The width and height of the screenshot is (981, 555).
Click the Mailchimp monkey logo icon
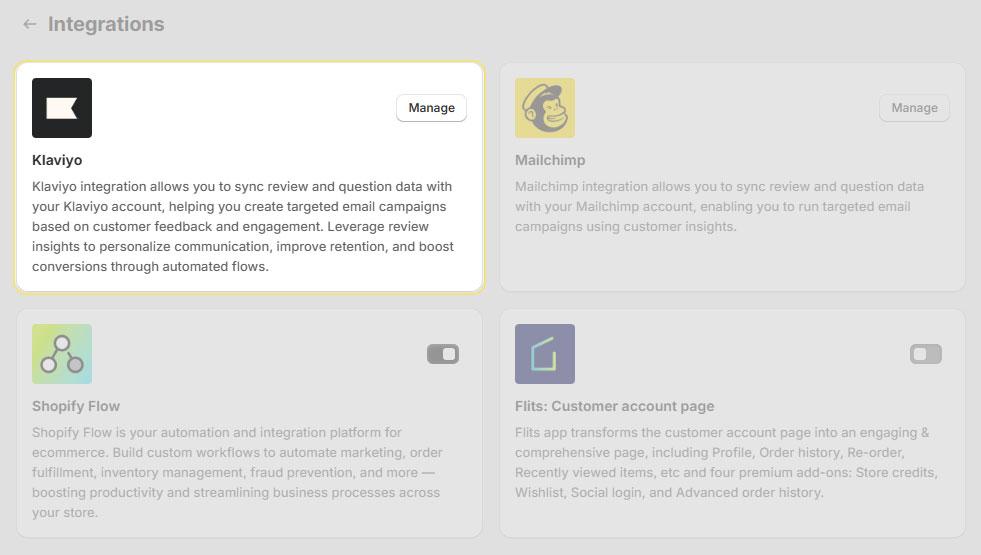point(545,108)
